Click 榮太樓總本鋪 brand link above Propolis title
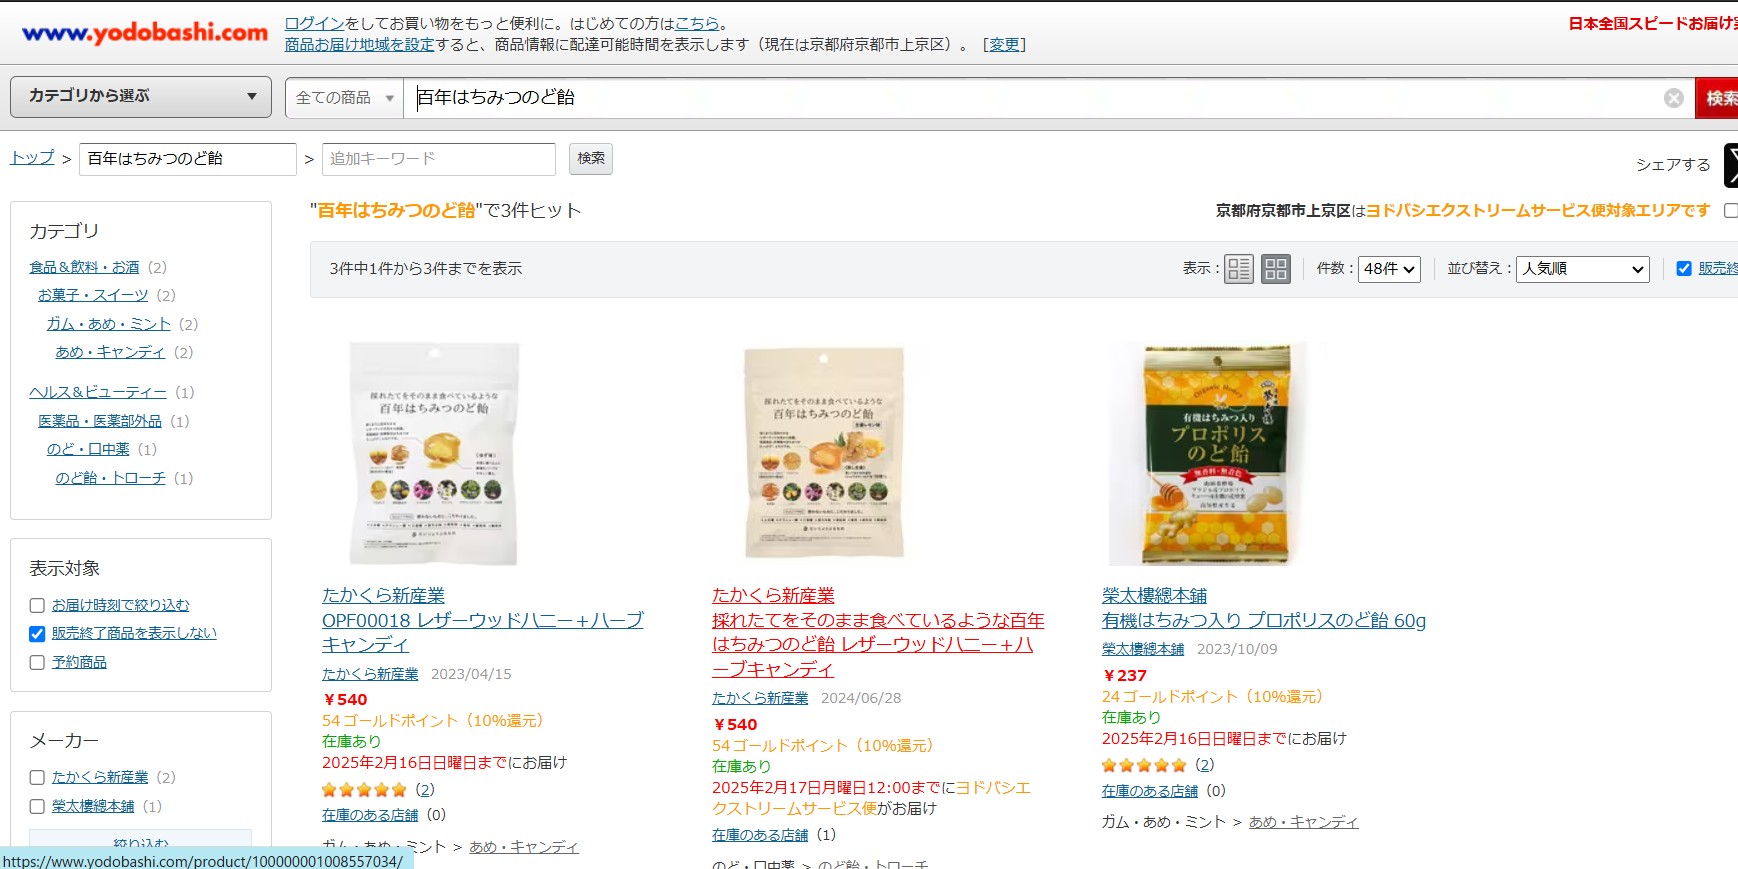The image size is (1738, 869). coord(1154,595)
